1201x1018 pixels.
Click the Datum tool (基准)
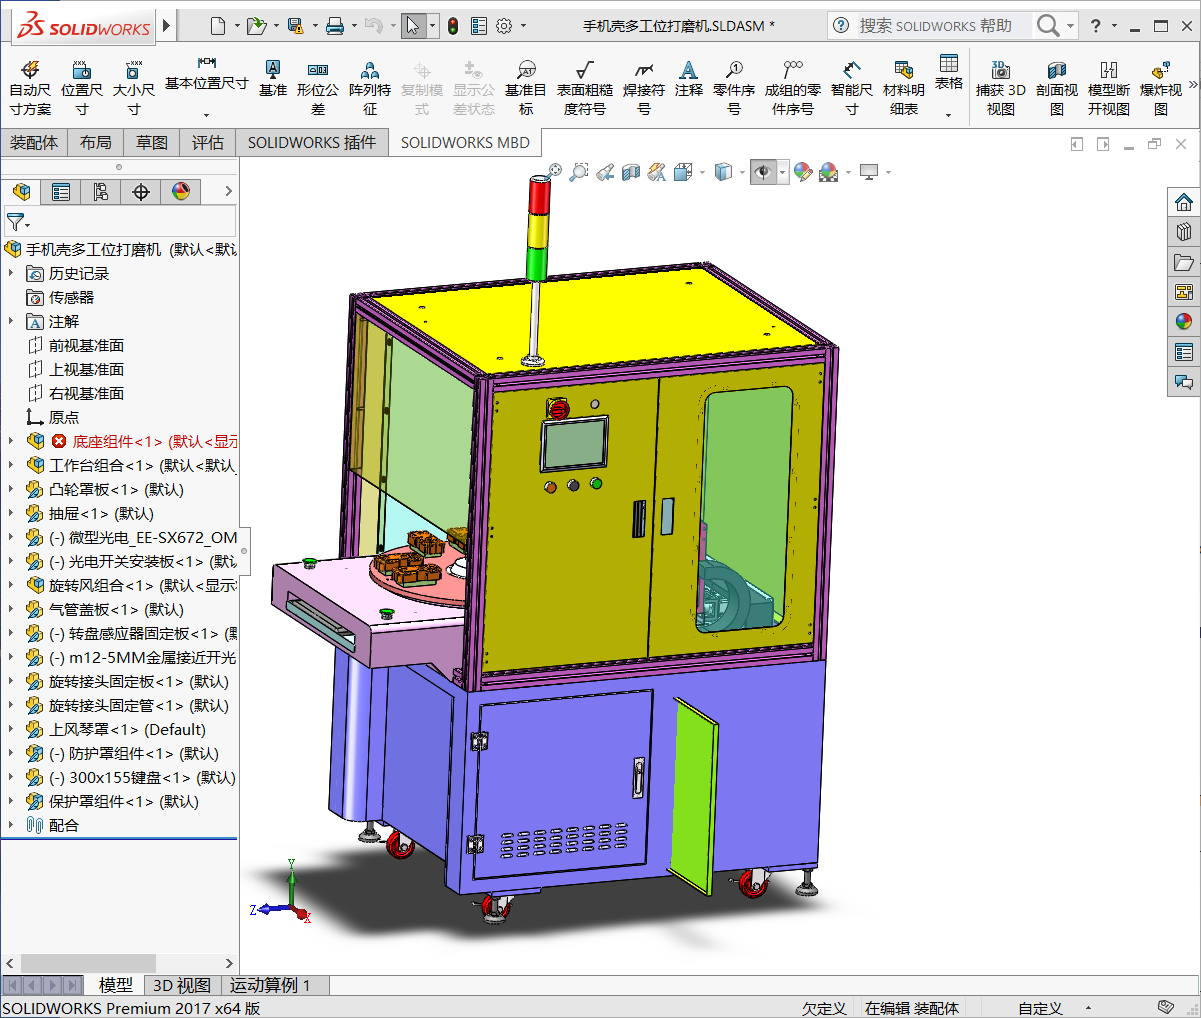click(273, 78)
